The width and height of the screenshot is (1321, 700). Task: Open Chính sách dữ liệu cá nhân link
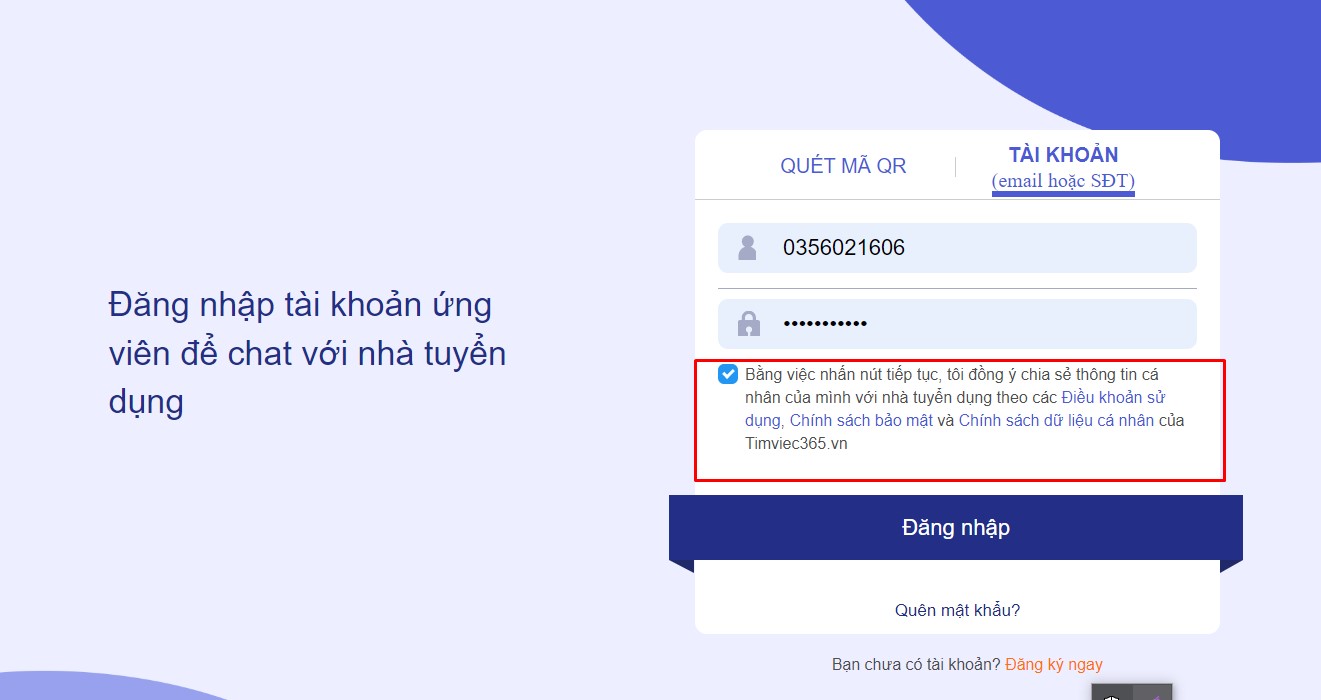click(x=1056, y=421)
